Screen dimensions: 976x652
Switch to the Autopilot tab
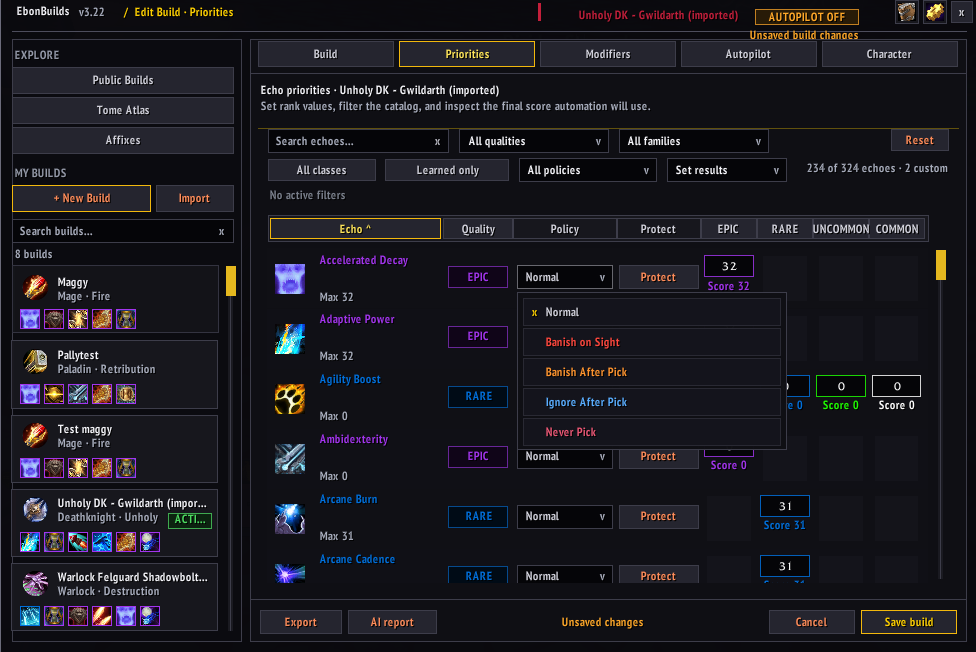pos(748,54)
